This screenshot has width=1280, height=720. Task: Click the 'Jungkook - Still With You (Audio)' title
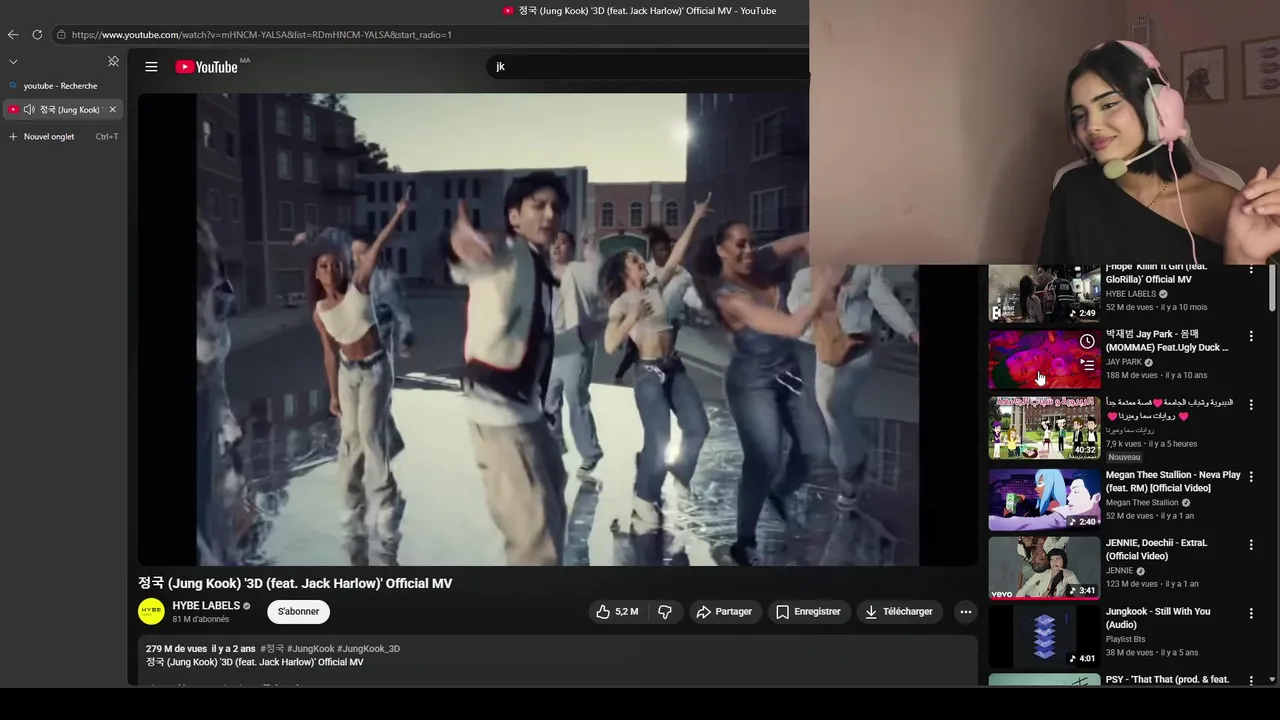tap(1158, 617)
